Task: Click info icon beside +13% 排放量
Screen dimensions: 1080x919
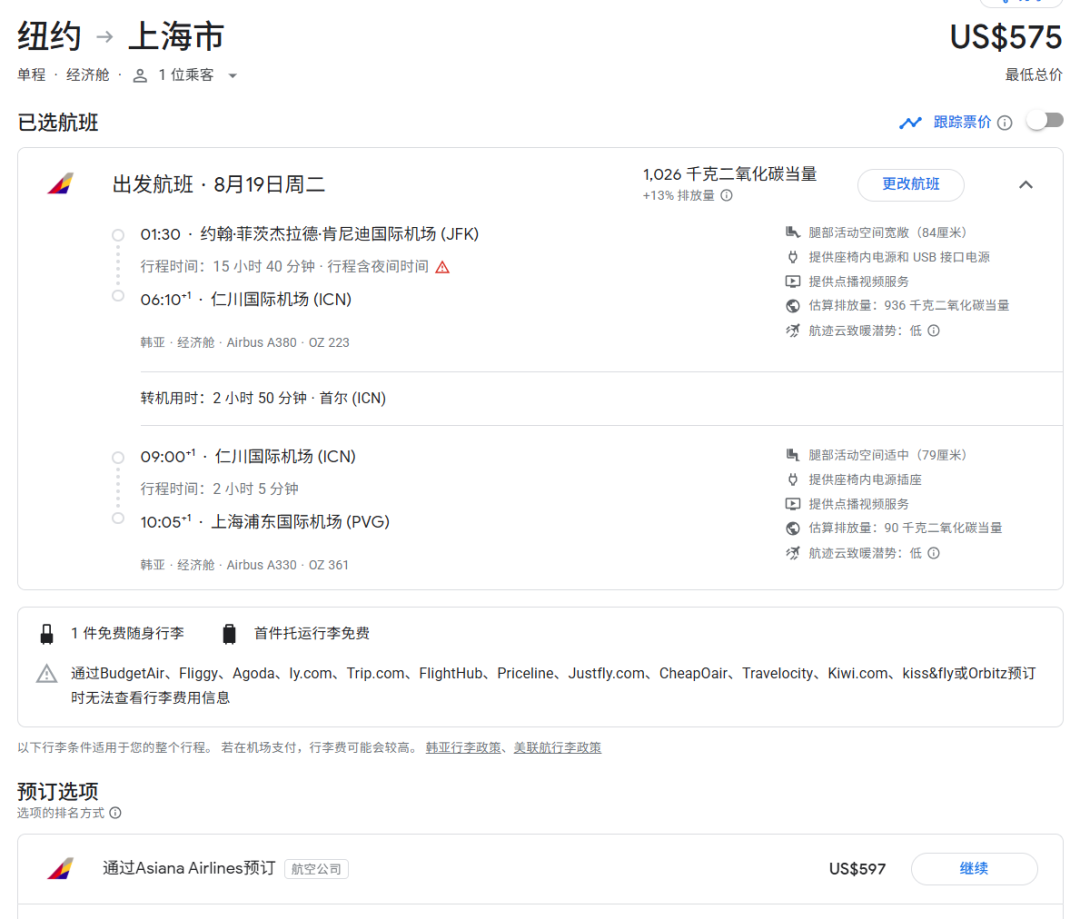Action: pos(727,196)
